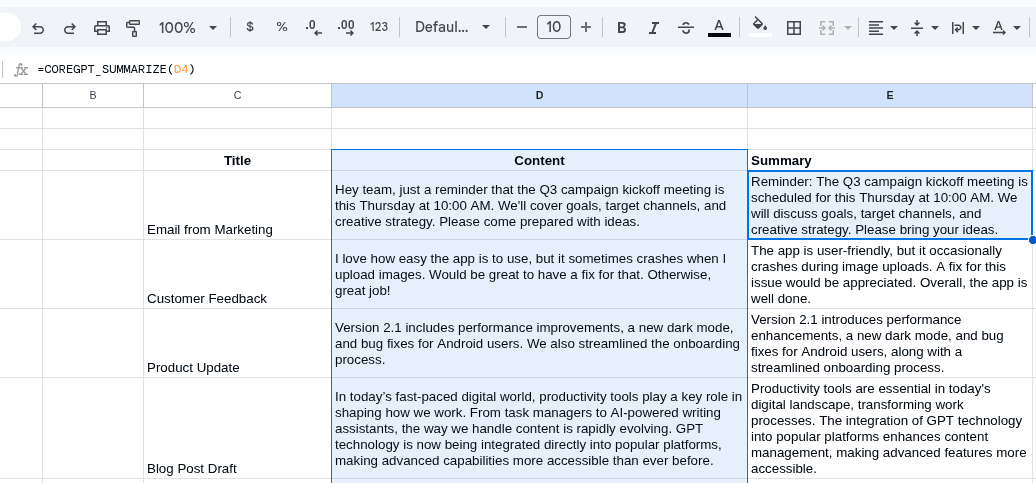The image size is (1036, 483).
Task: Open the fill color picker
Action: tap(760, 27)
